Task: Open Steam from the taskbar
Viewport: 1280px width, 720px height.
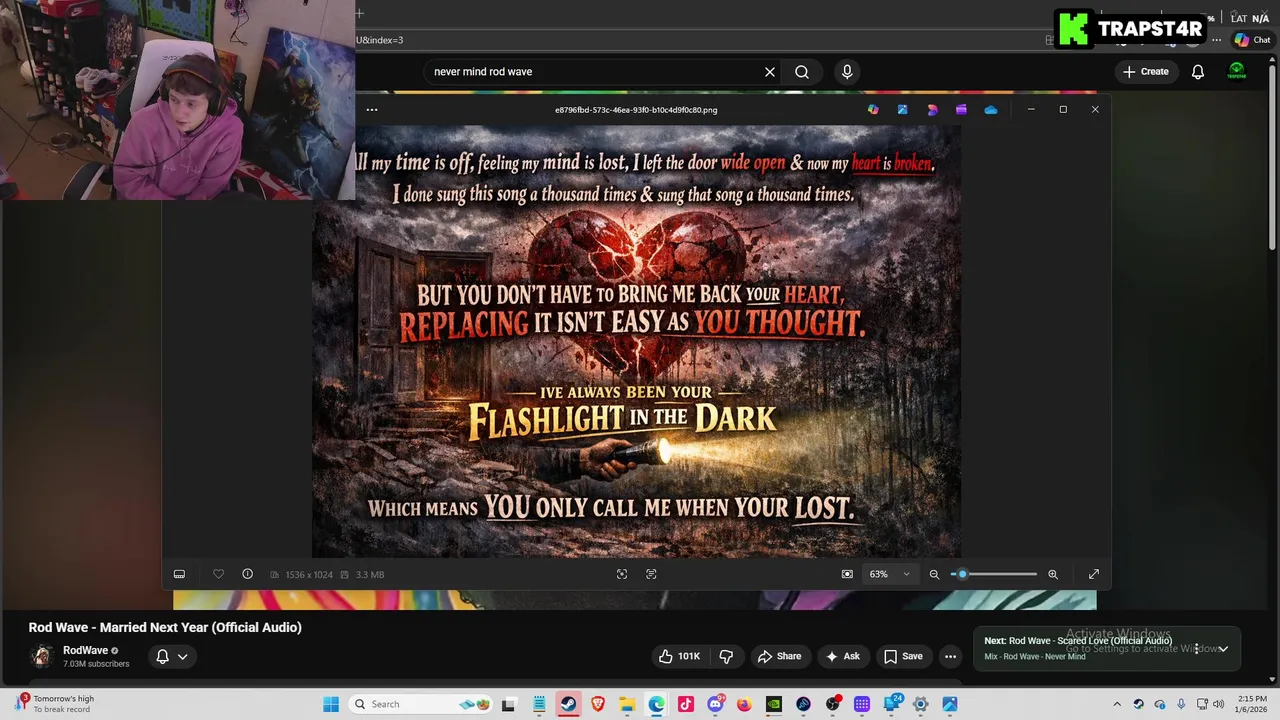Action: click(x=568, y=704)
